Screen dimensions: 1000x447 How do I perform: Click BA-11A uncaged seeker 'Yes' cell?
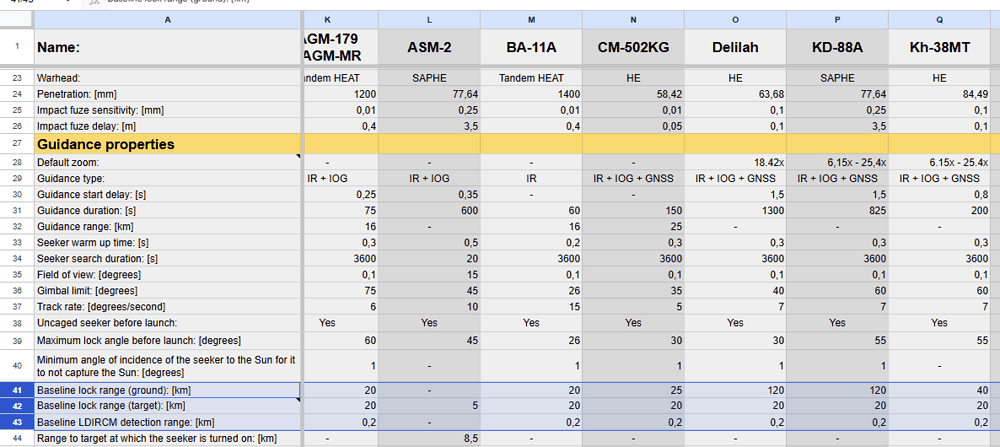(531, 323)
